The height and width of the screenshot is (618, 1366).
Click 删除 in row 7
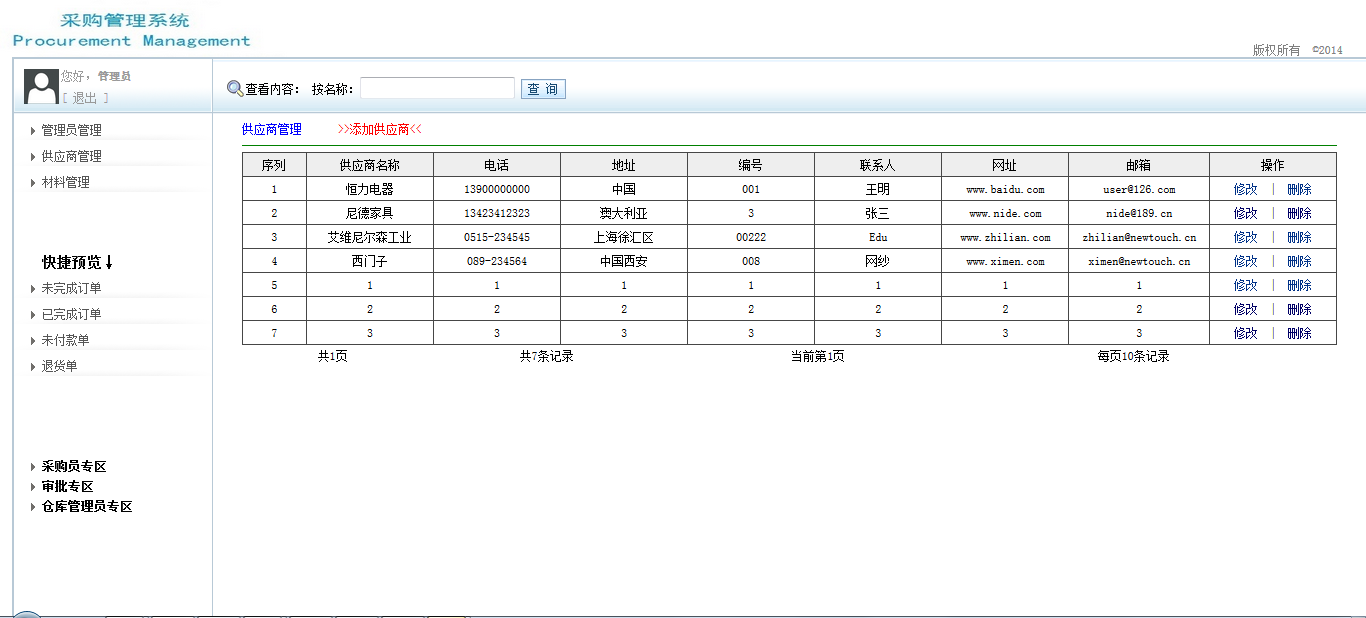click(x=1299, y=333)
